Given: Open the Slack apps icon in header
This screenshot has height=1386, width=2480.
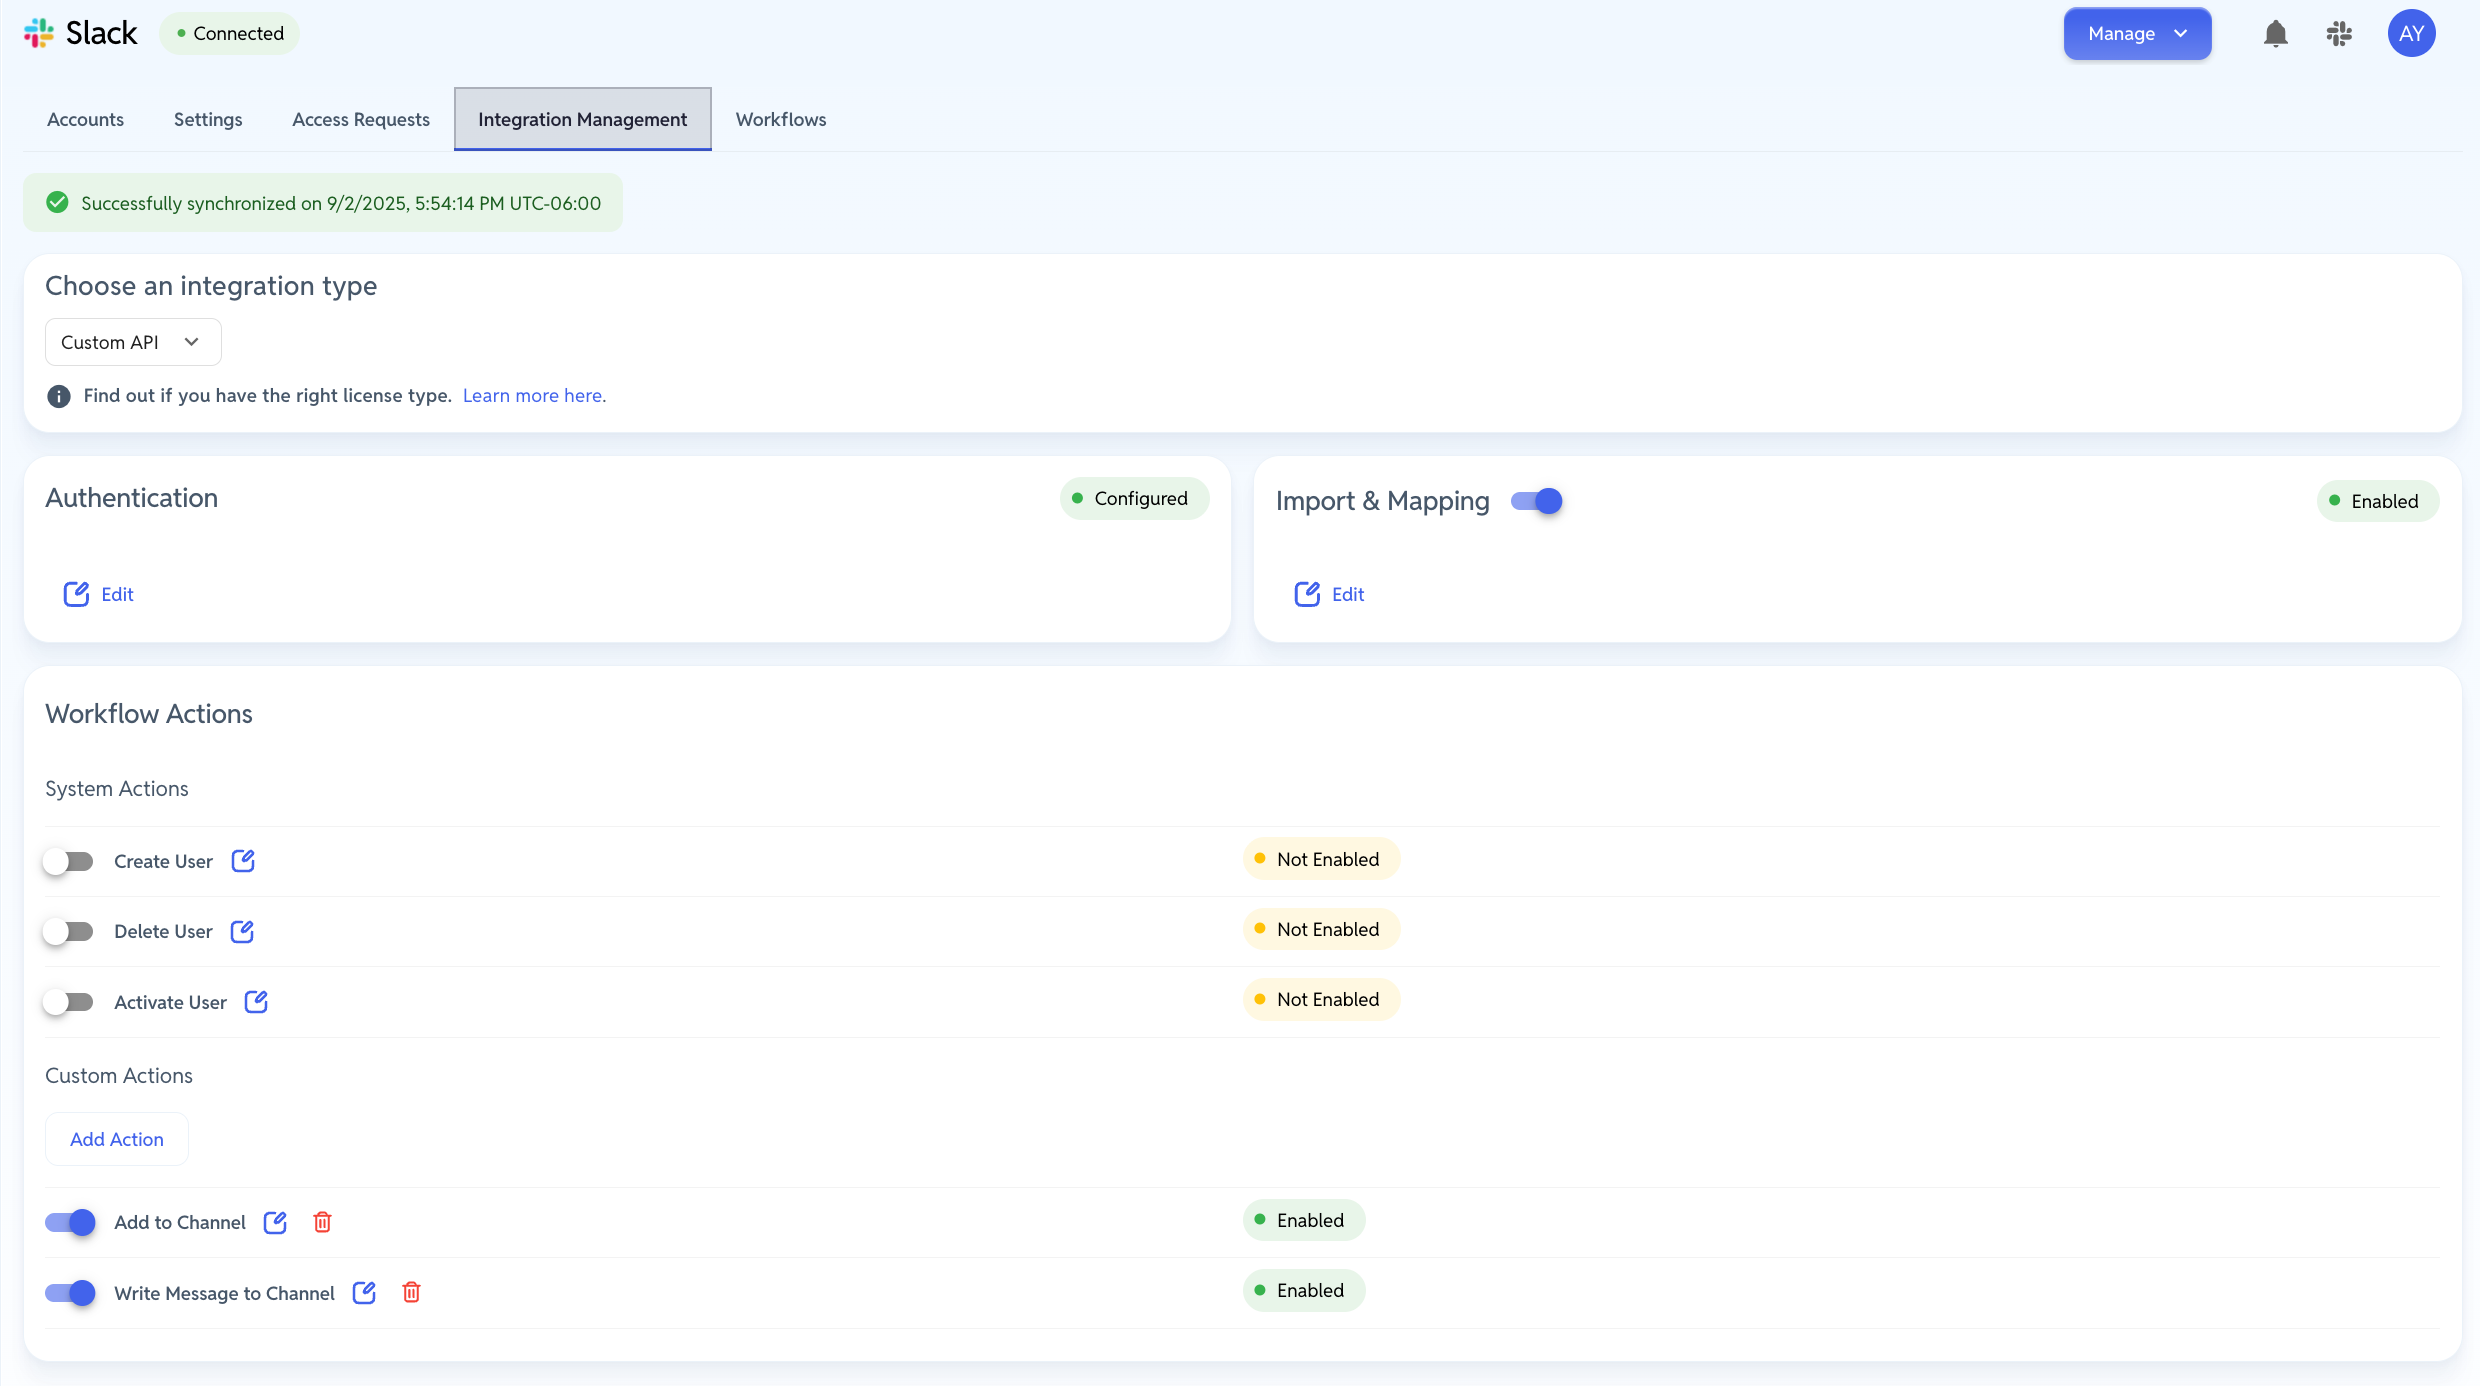Looking at the screenshot, I should [x=2339, y=34].
